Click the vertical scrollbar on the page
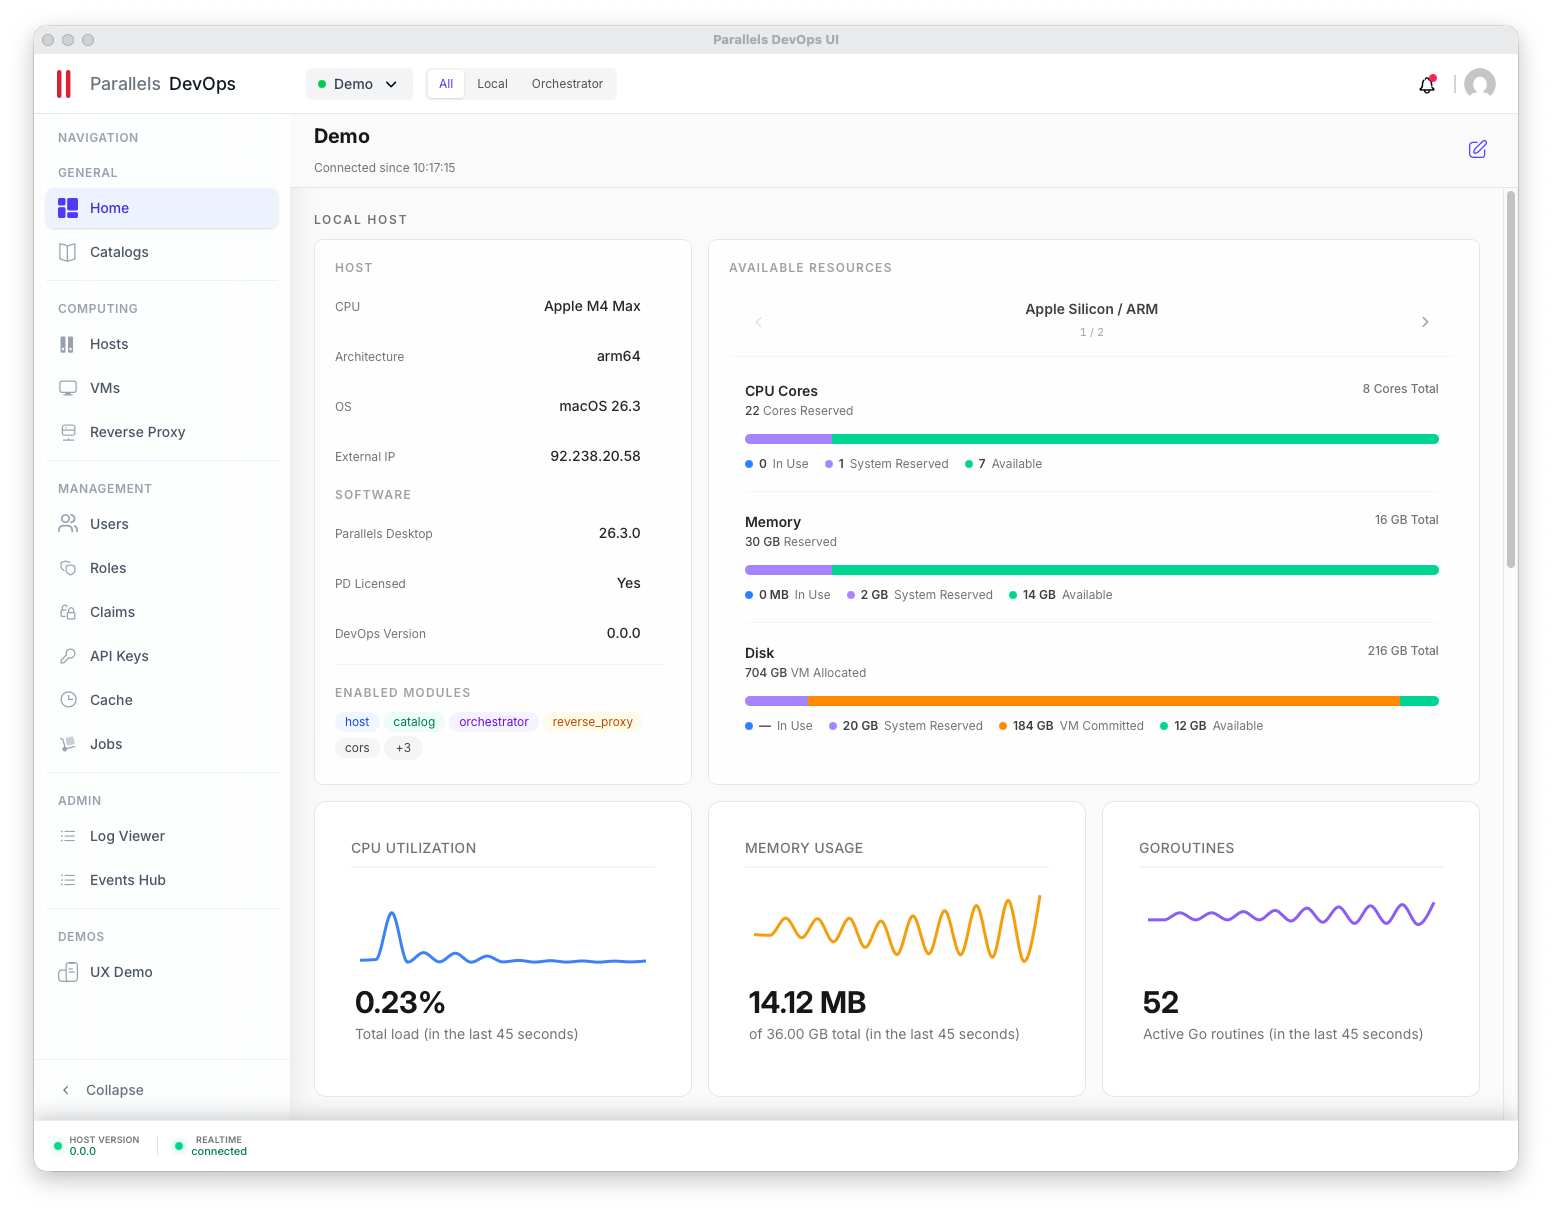This screenshot has width=1552, height=1213. click(1511, 380)
